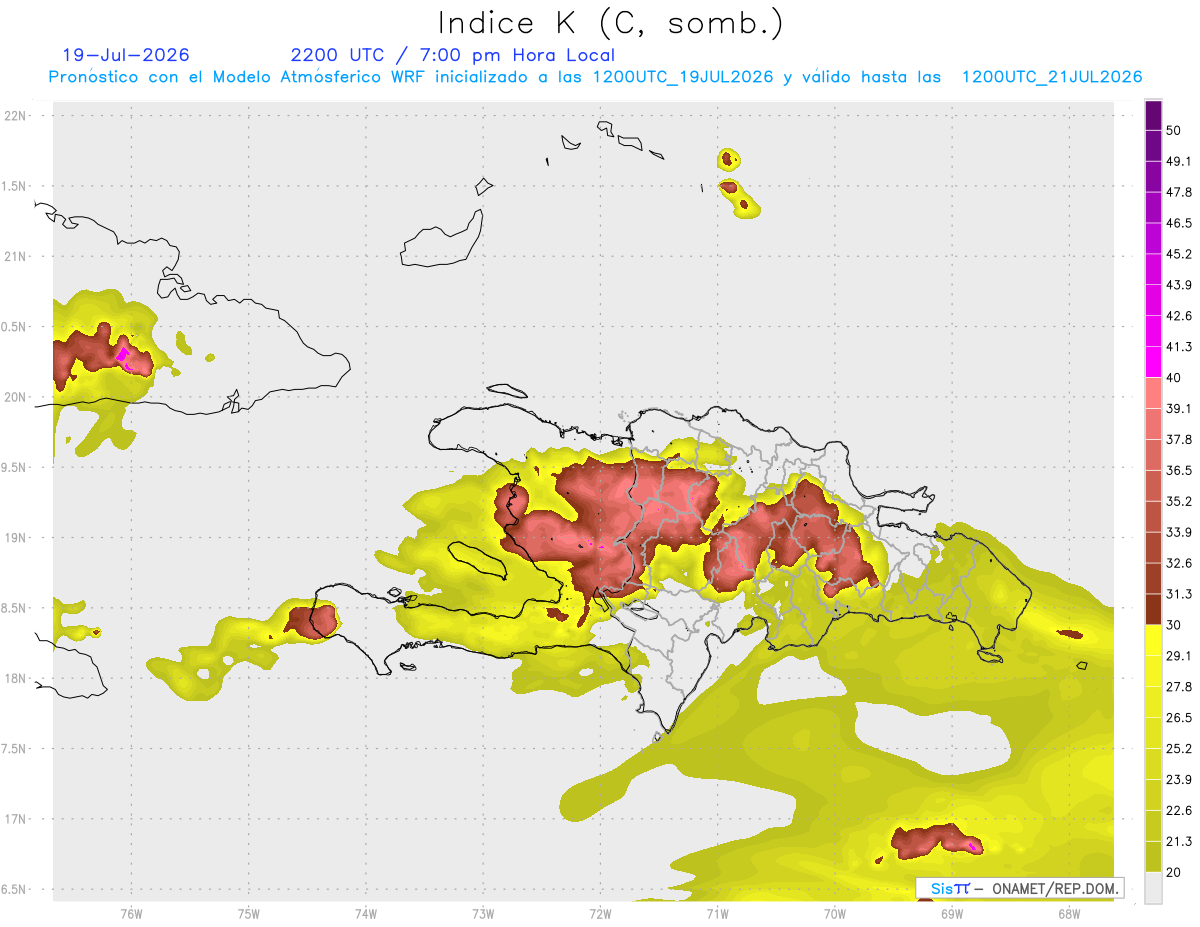The width and height of the screenshot is (1200, 927).
Task: Pick the dark brown legend band between 30 and 31.3
Action: [1154, 610]
